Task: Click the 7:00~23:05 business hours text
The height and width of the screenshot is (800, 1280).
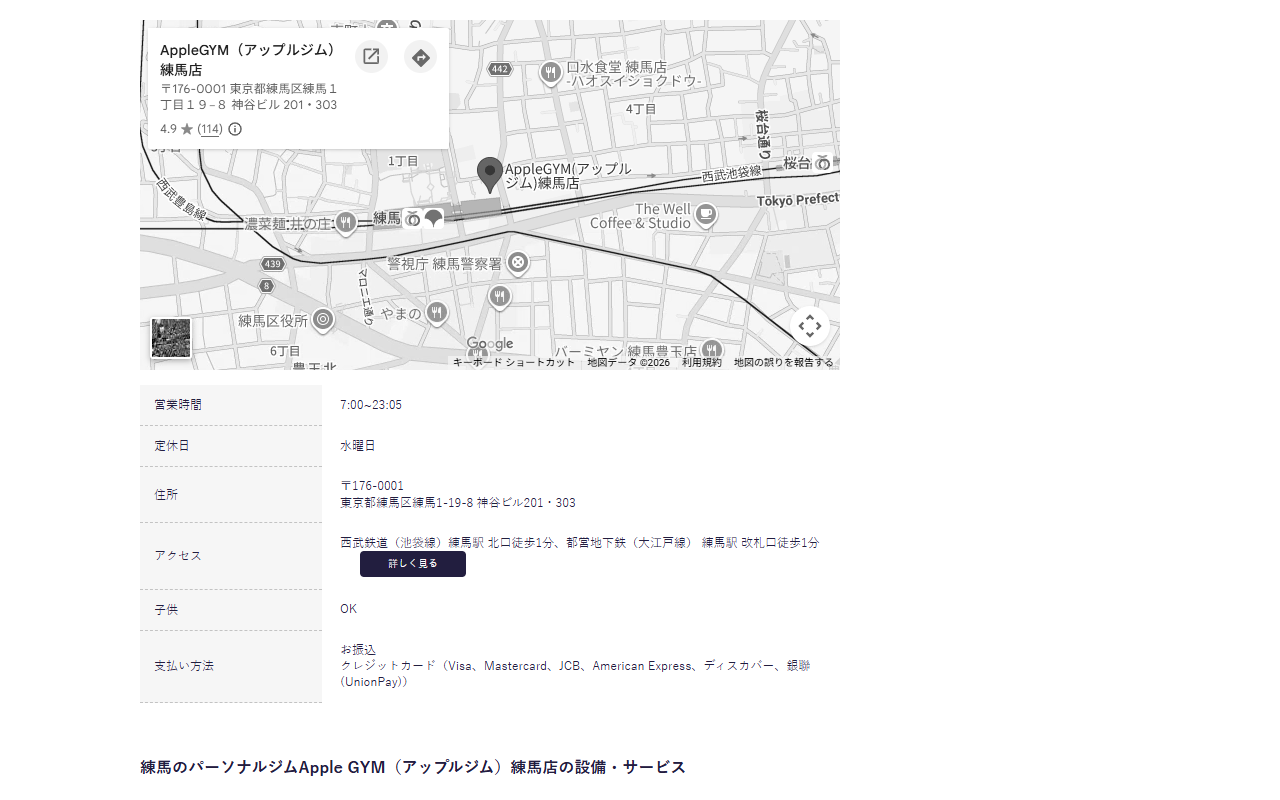Action: [371, 405]
